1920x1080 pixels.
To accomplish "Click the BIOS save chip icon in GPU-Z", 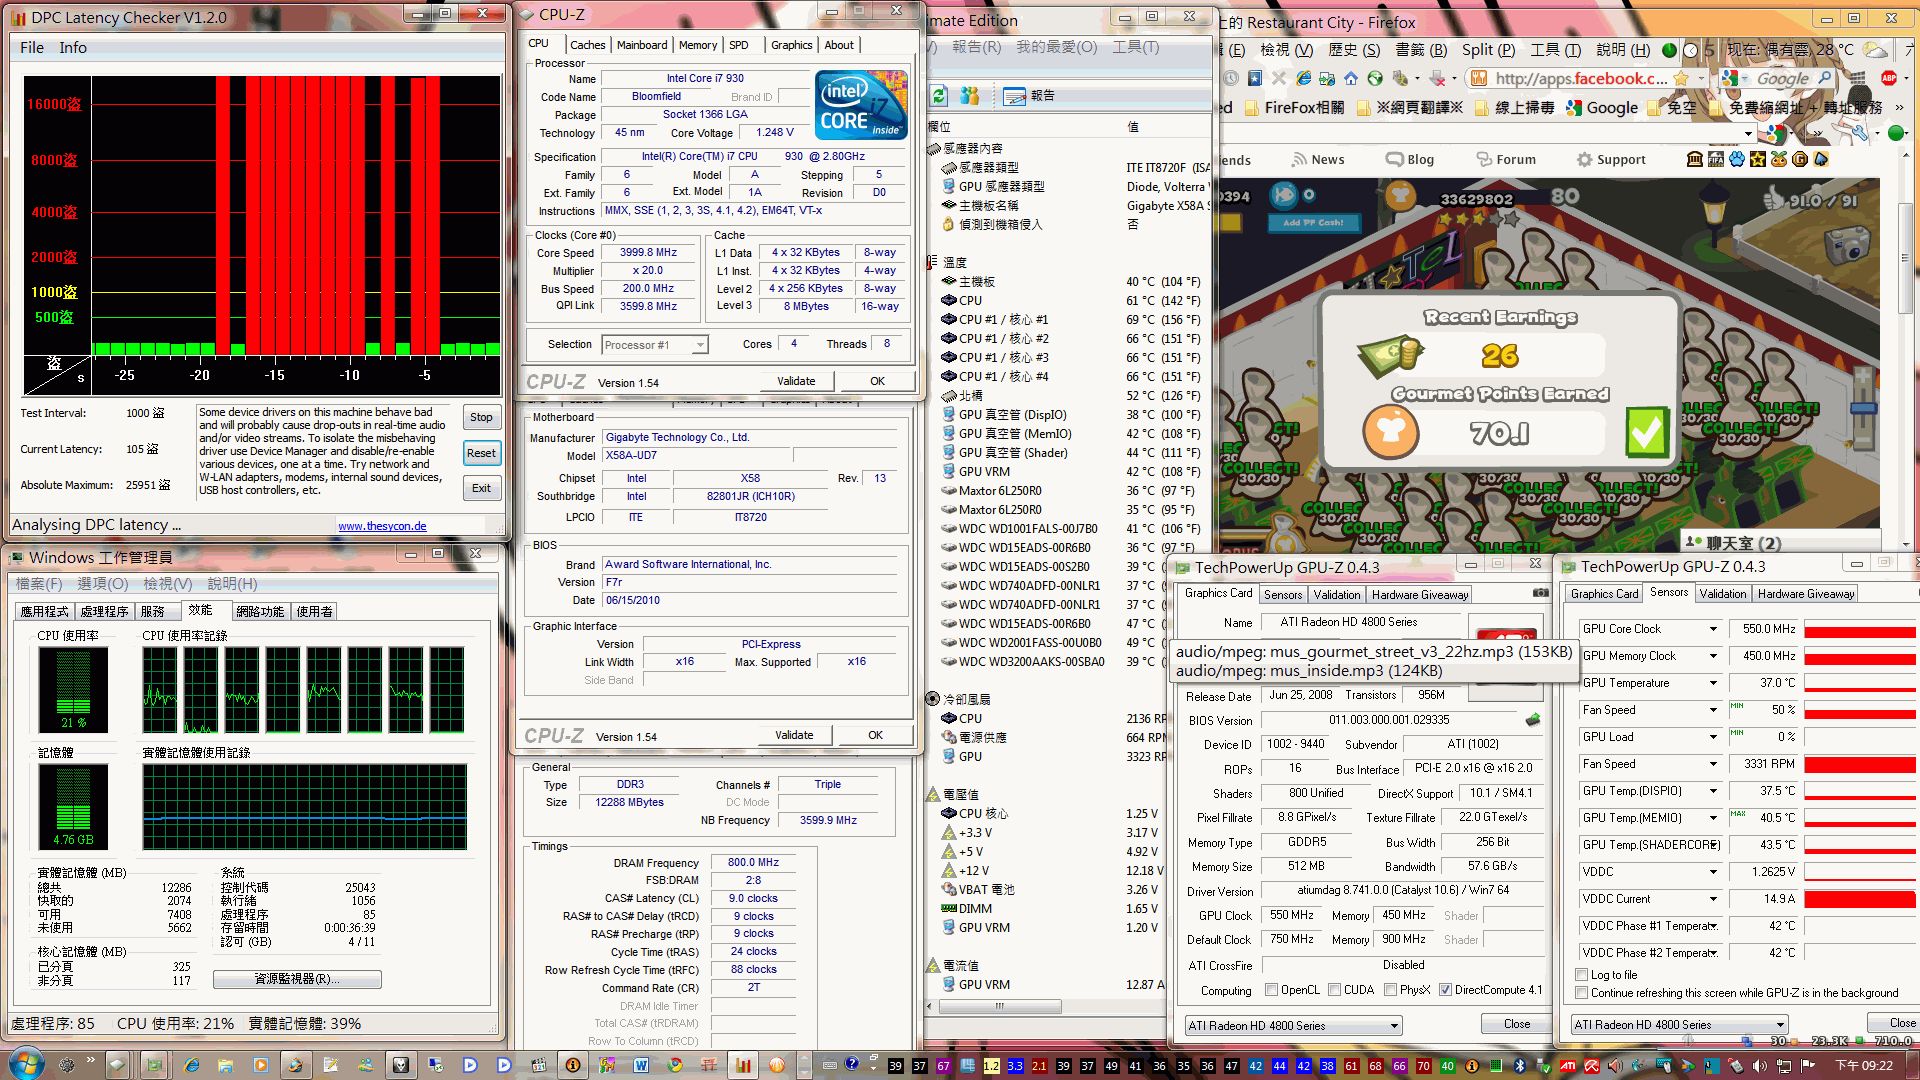I will [x=1532, y=720].
